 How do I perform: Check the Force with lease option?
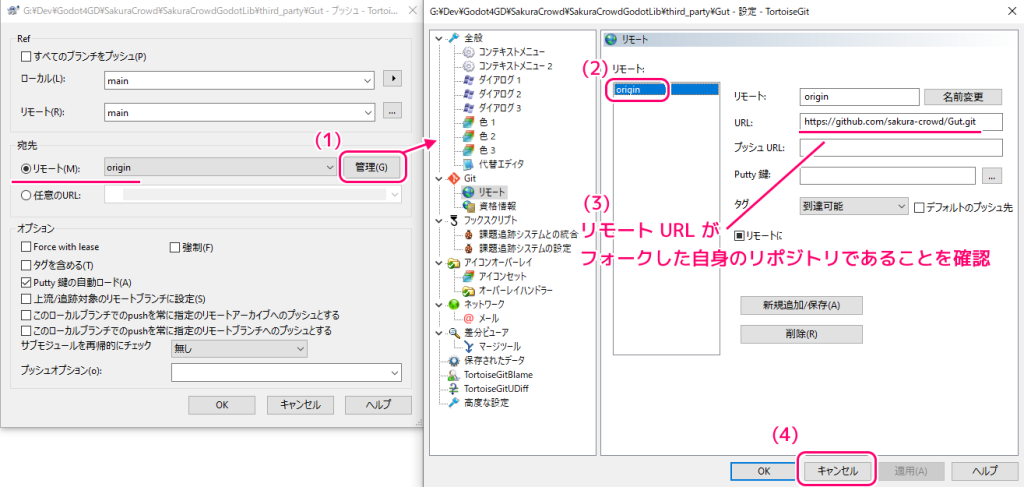(x=25, y=247)
